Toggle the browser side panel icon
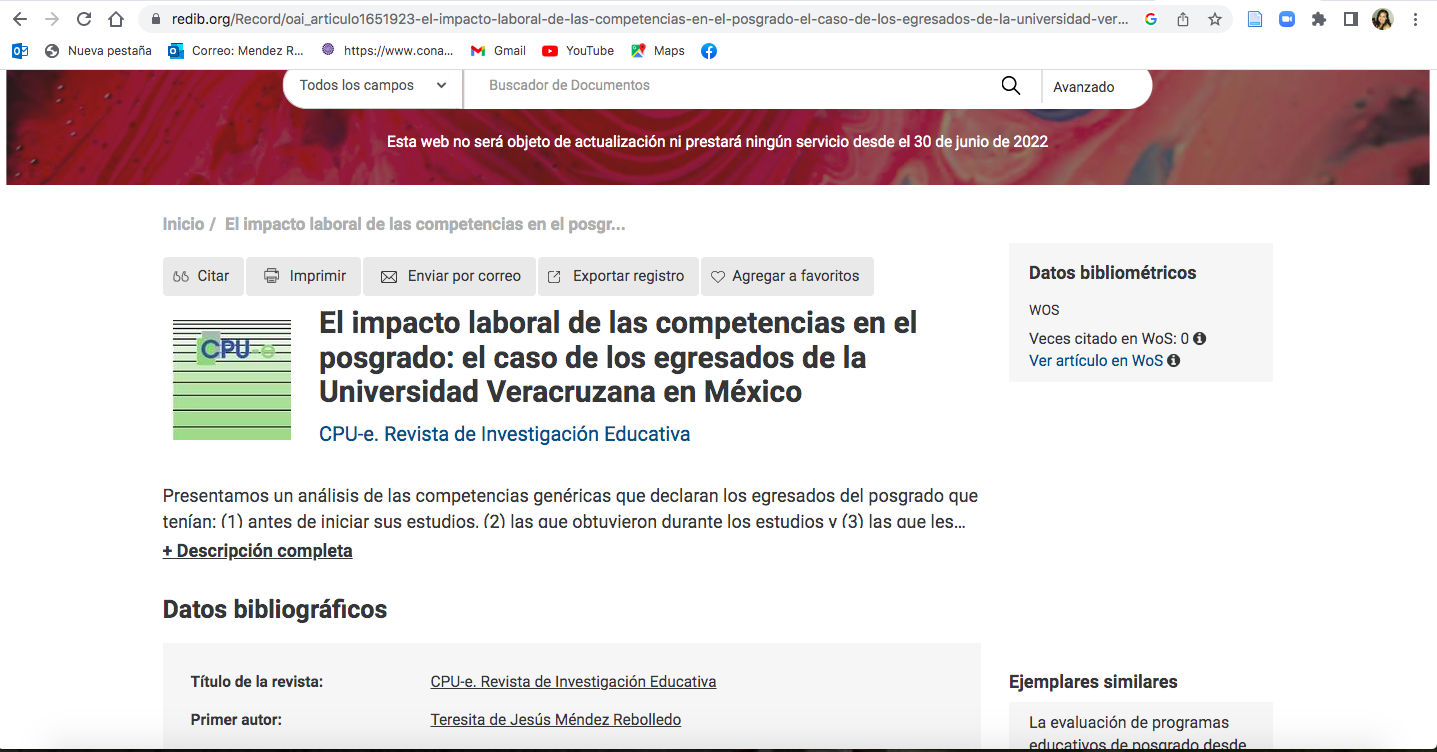This screenshot has width=1437, height=752. pos(1351,19)
